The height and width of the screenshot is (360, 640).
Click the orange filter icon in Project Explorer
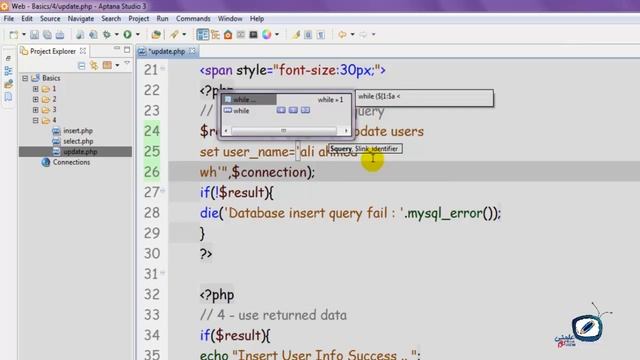[107, 65]
